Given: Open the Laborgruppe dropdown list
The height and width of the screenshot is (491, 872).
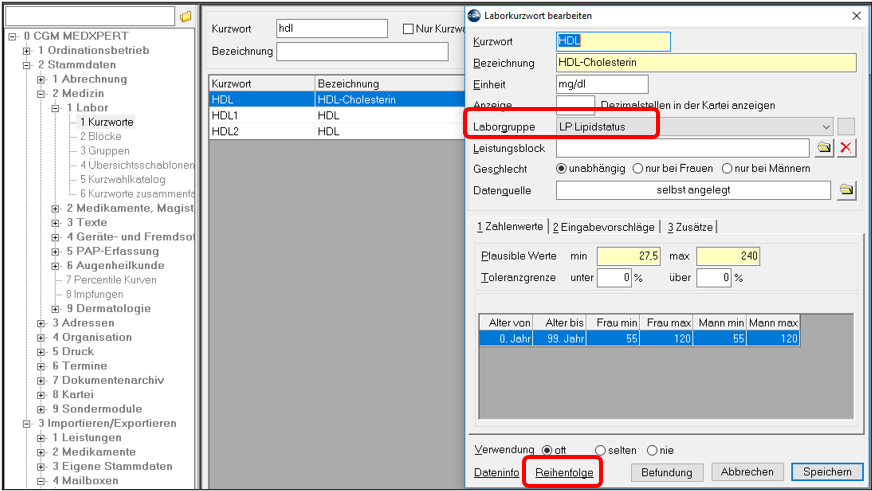Looking at the screenshot, I should 826,127.
